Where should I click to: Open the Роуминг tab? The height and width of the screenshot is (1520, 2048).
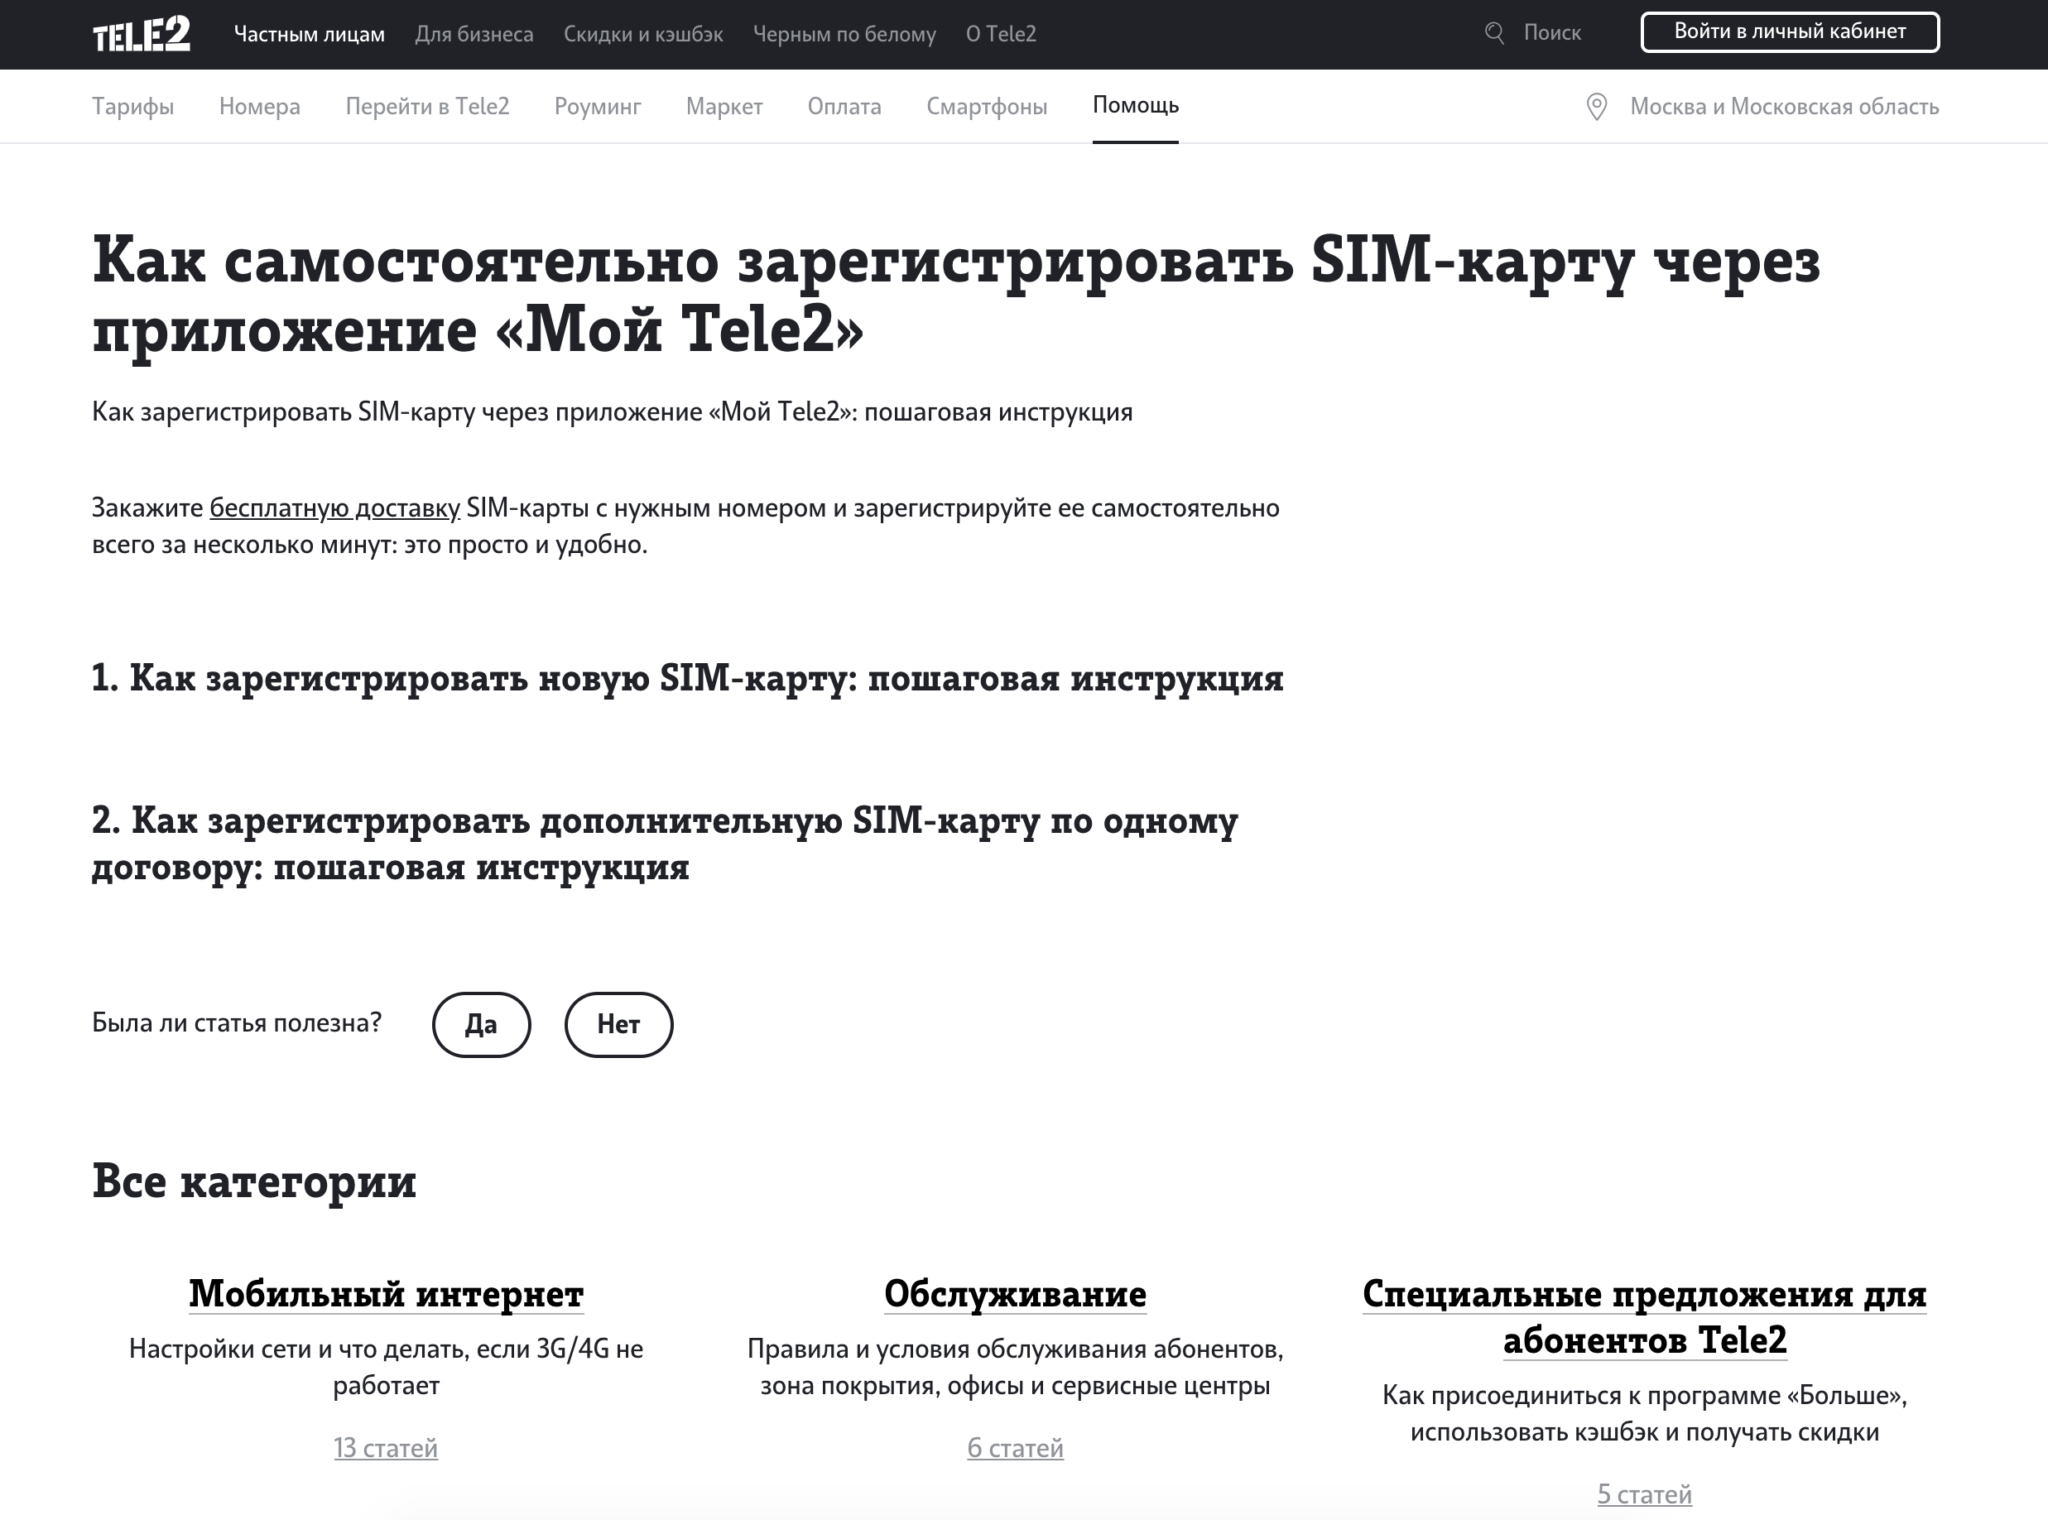597,107
